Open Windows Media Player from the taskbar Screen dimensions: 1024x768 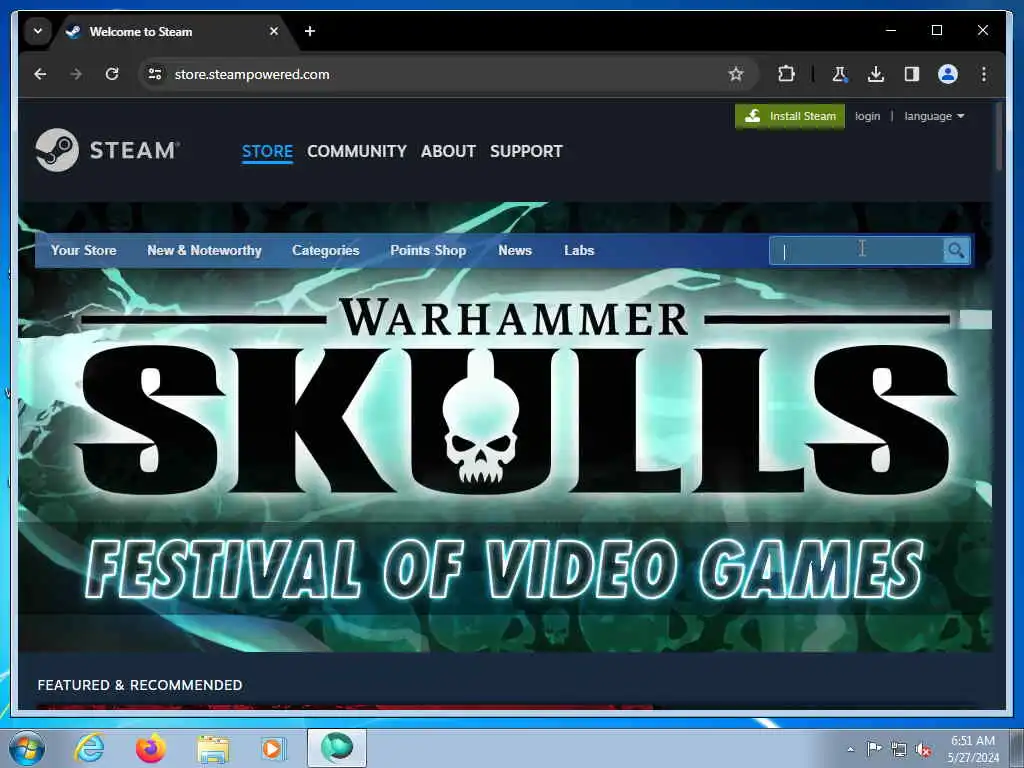coord(273,748)
